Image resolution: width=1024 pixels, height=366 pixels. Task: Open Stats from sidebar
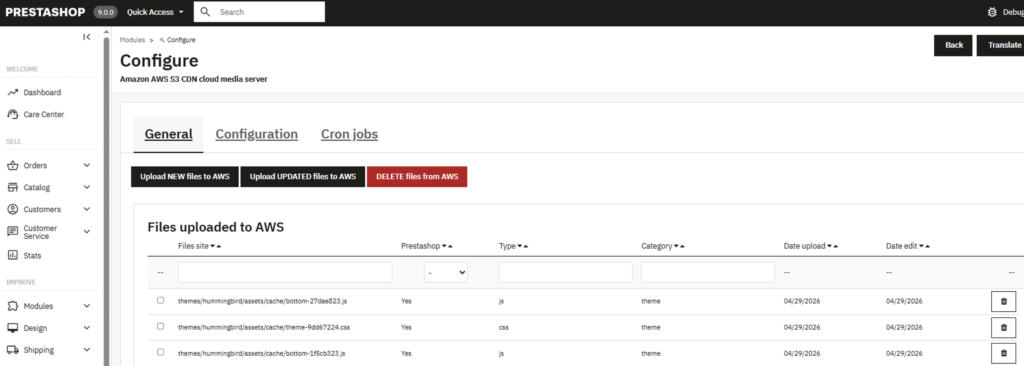tap(33, 256)
